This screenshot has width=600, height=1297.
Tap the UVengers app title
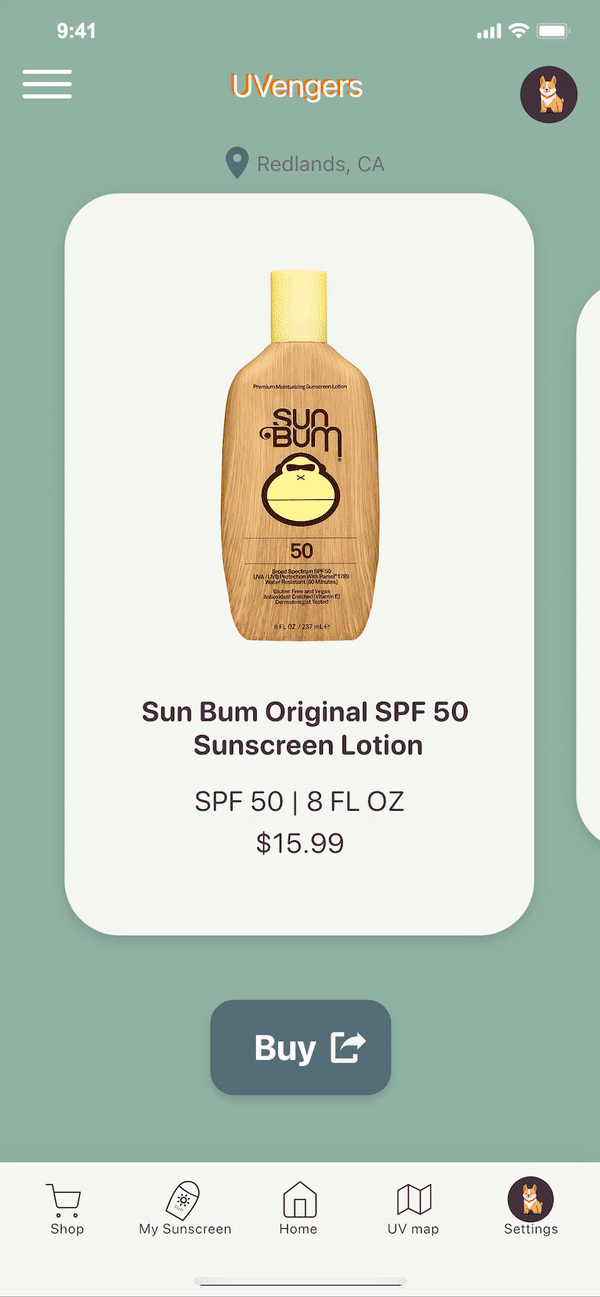click(297, 86)
